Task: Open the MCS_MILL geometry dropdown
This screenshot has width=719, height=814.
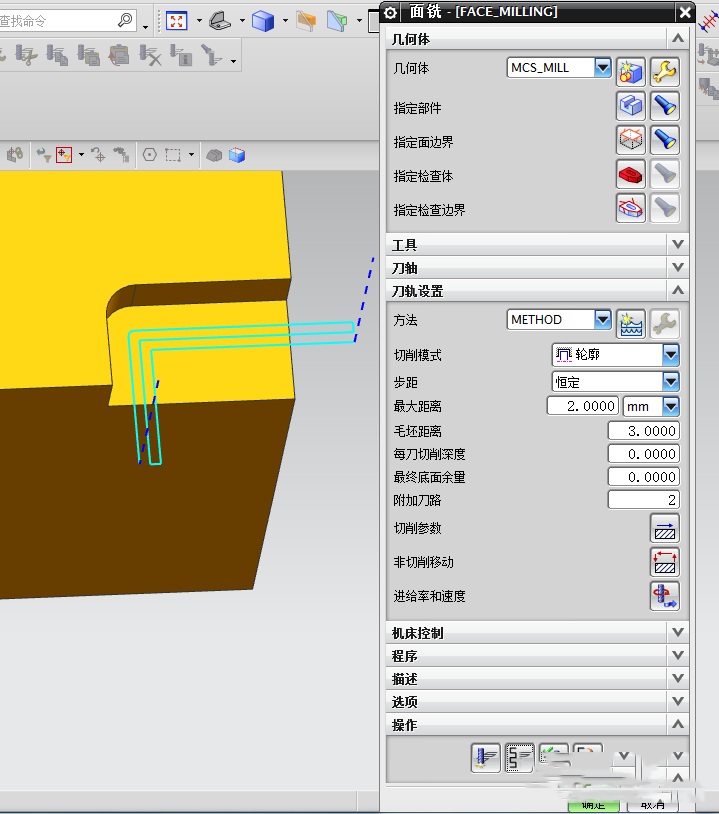Action: click(602, 68)
